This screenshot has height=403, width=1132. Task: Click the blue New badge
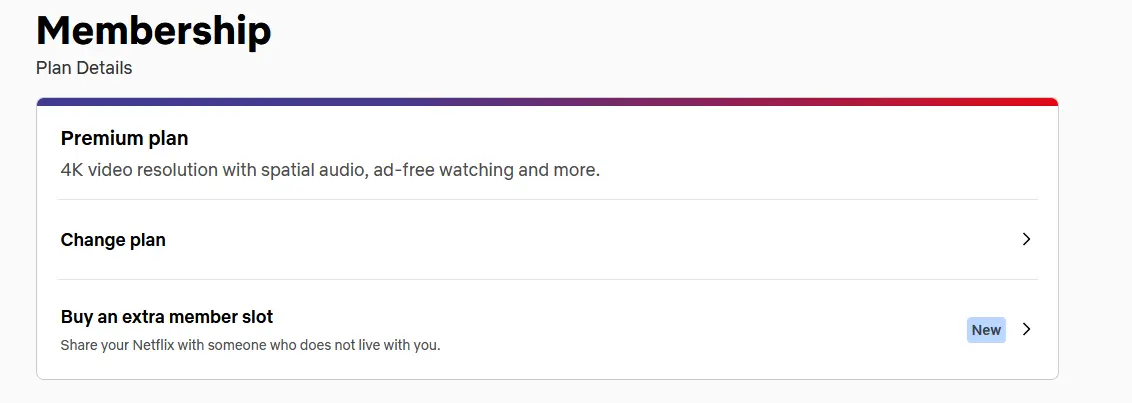pos(985,329)
